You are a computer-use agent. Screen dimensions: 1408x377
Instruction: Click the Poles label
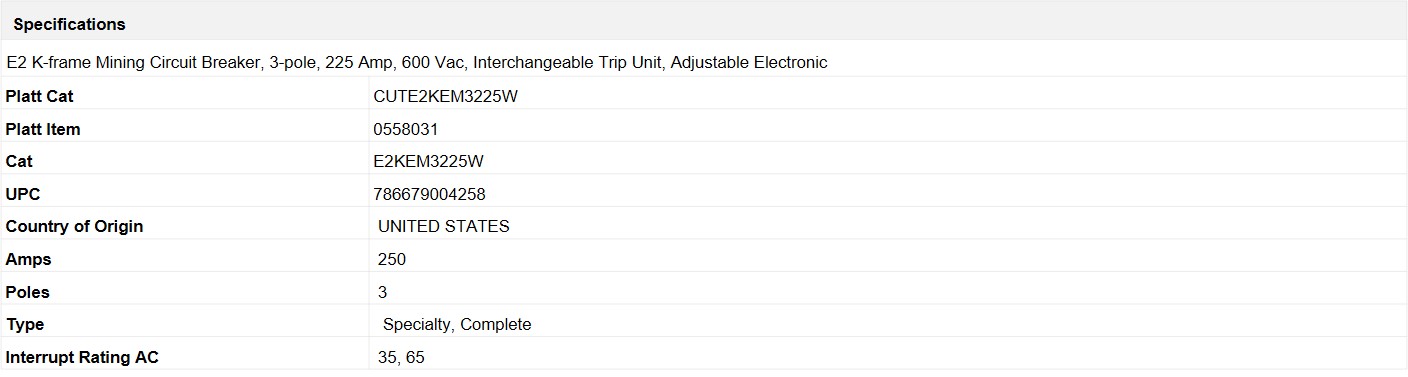pyautogui.click(x=27, y=292)
